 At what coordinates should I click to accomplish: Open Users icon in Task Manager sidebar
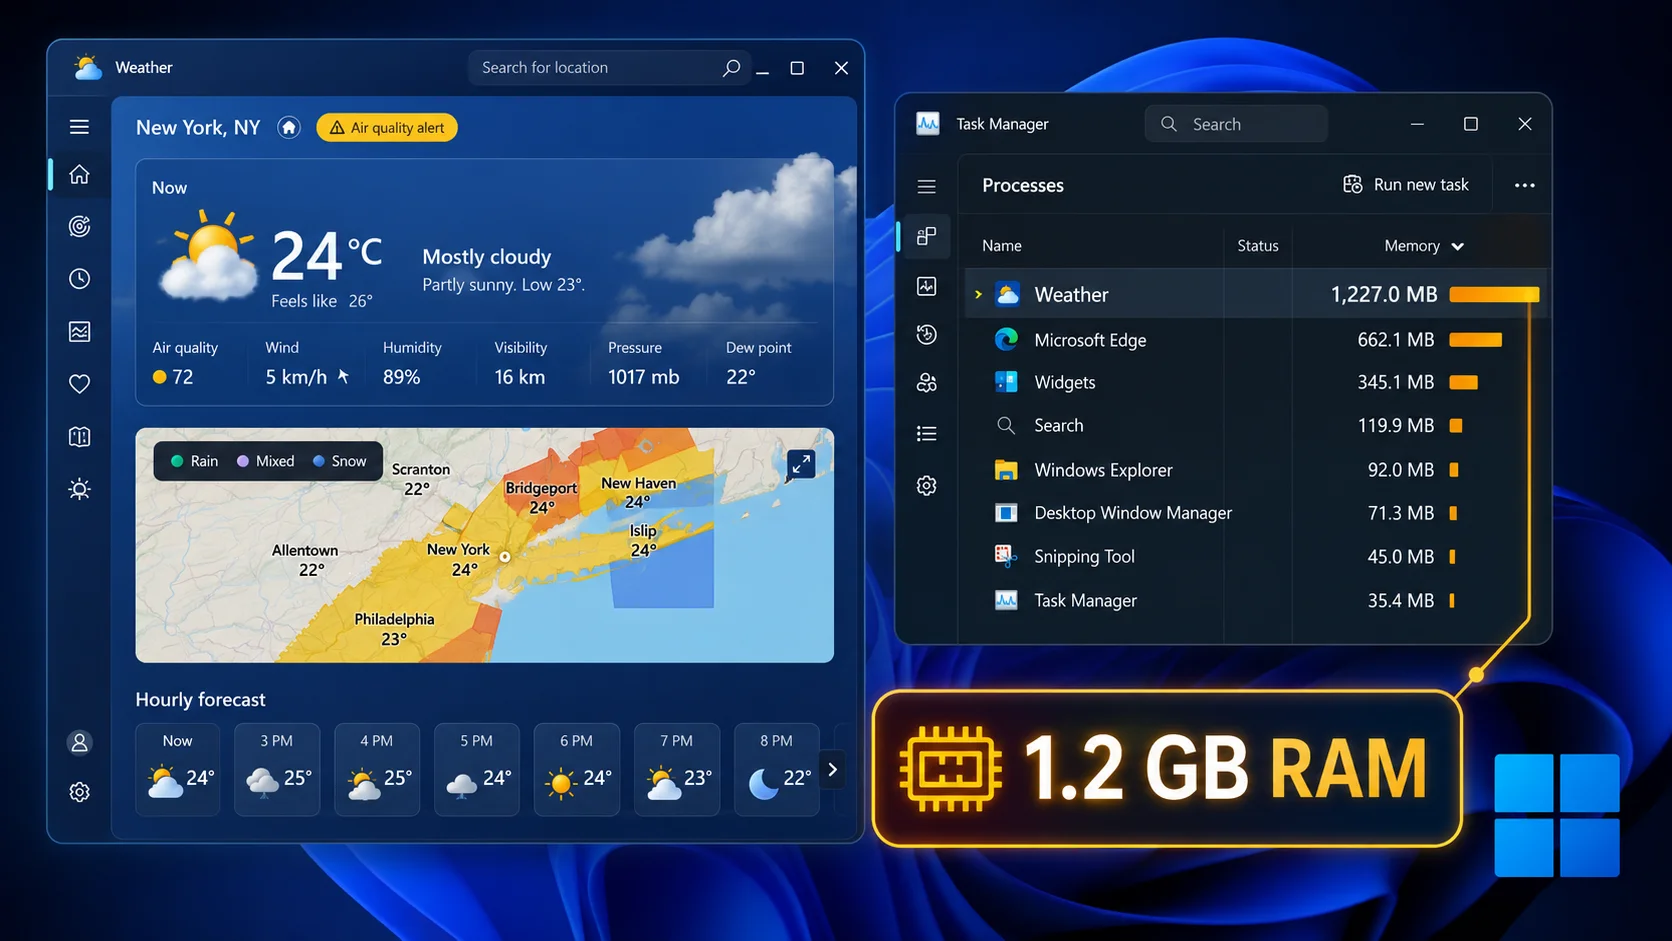coord(927,383)
